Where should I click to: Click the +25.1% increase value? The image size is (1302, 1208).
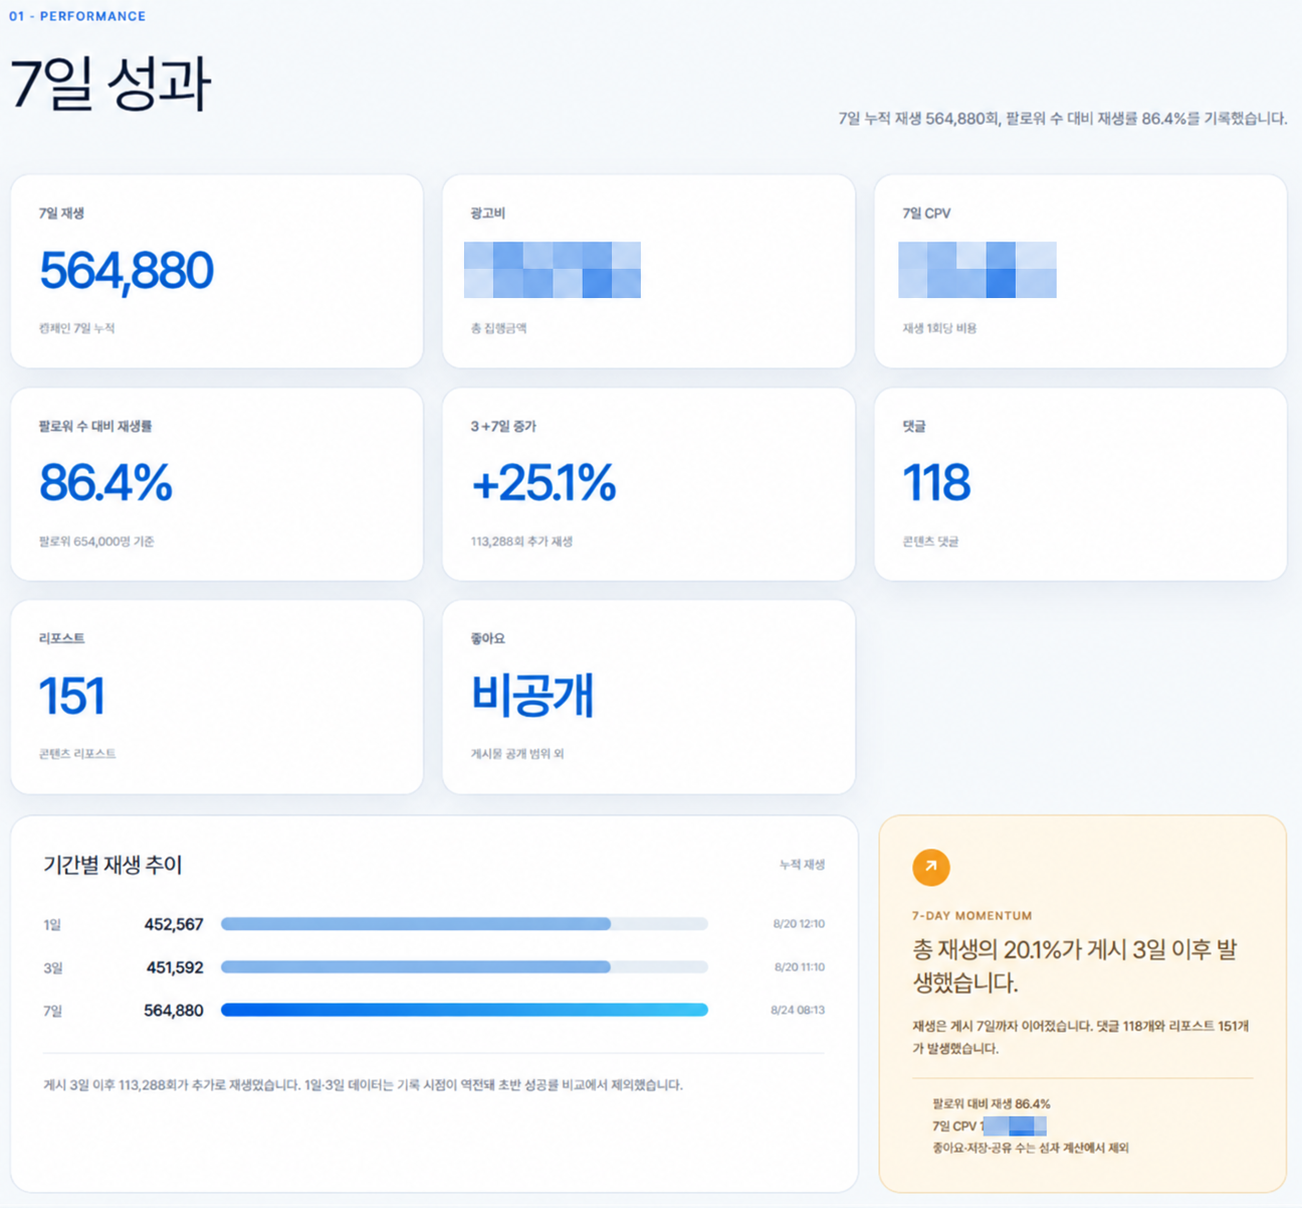[544, 483]
